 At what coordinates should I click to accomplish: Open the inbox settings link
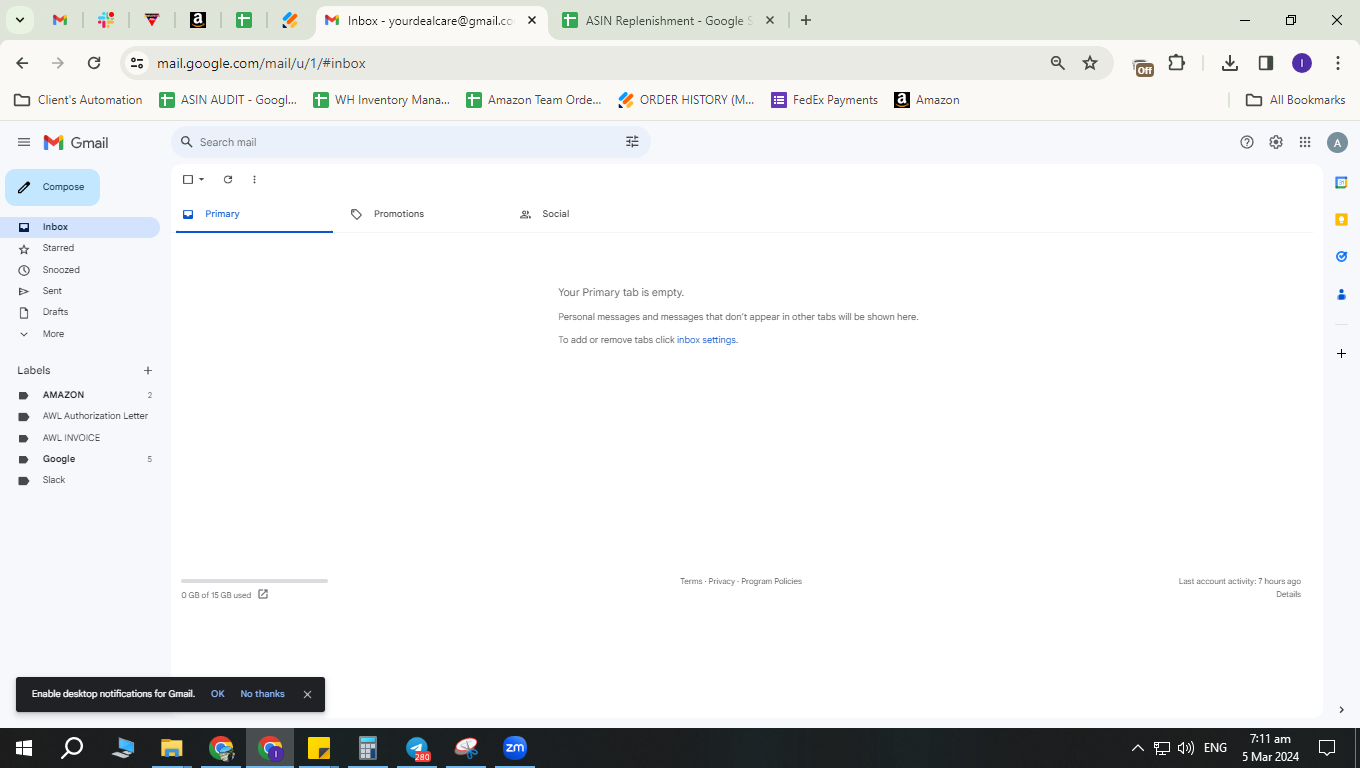(x=706, y=340)
